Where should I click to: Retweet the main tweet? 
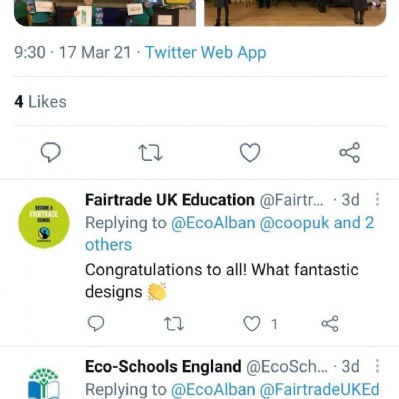click(150, 153)
